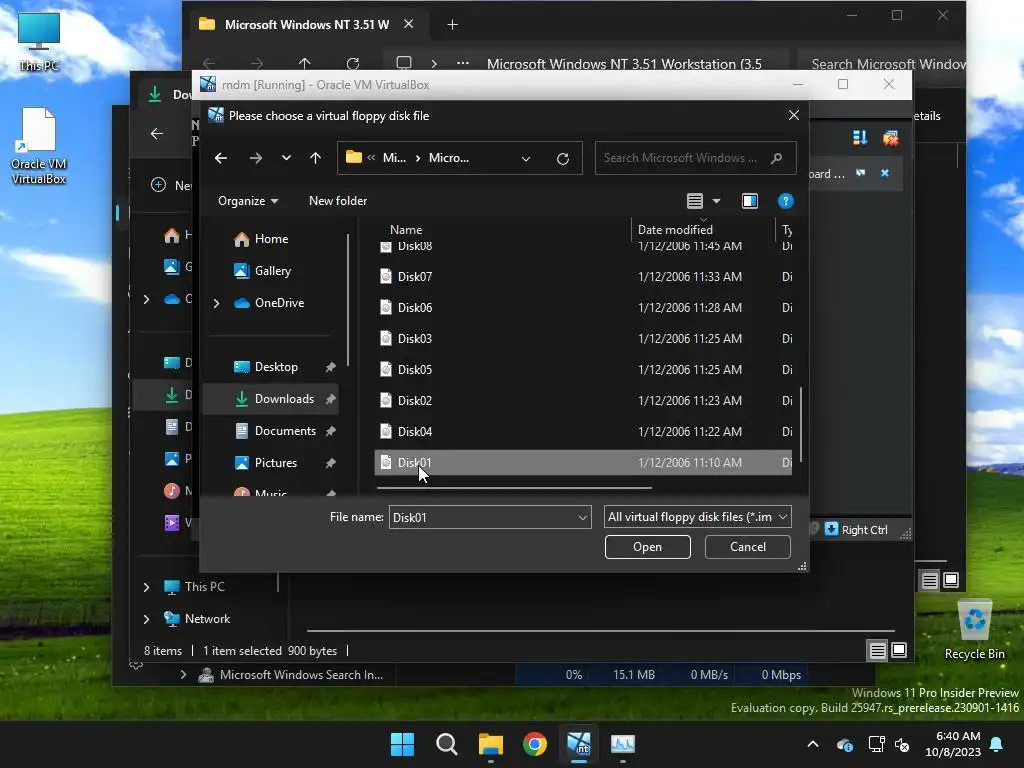Open the Organize menu
This screenshot has width=1024, height=768.
[248, 201]
